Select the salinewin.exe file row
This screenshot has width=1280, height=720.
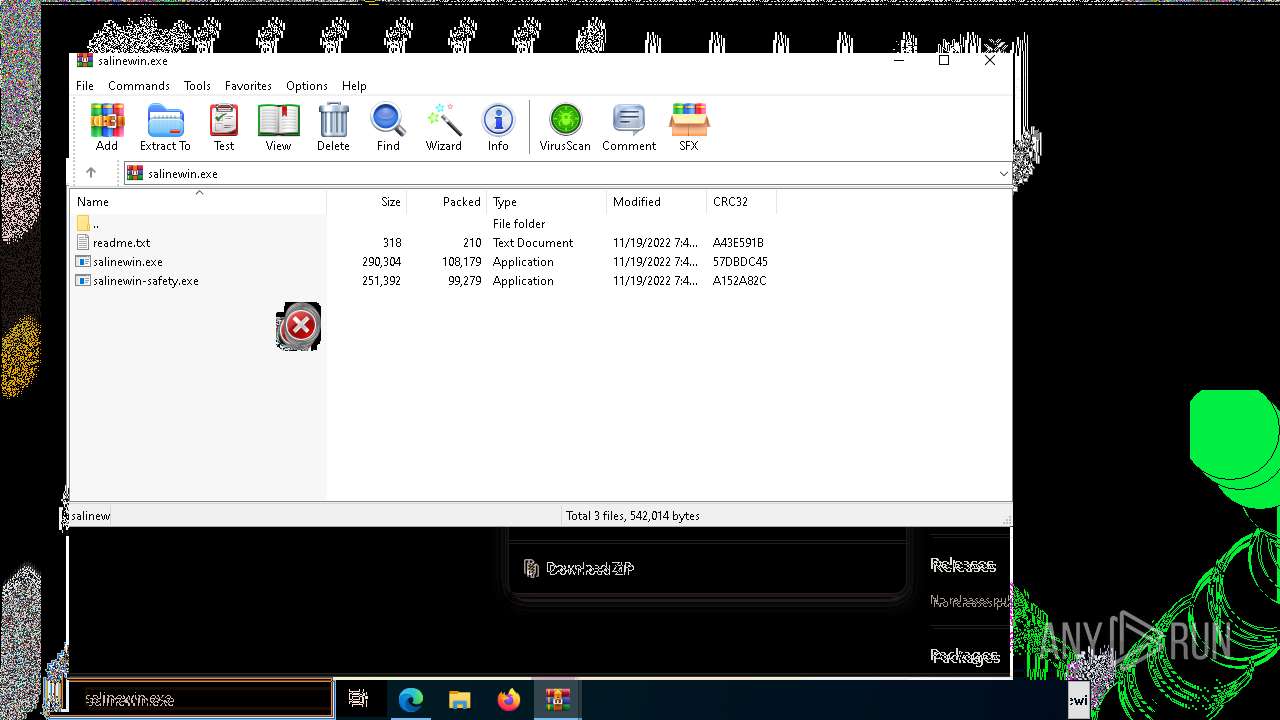pyautogui.click(x=425, y=262)
